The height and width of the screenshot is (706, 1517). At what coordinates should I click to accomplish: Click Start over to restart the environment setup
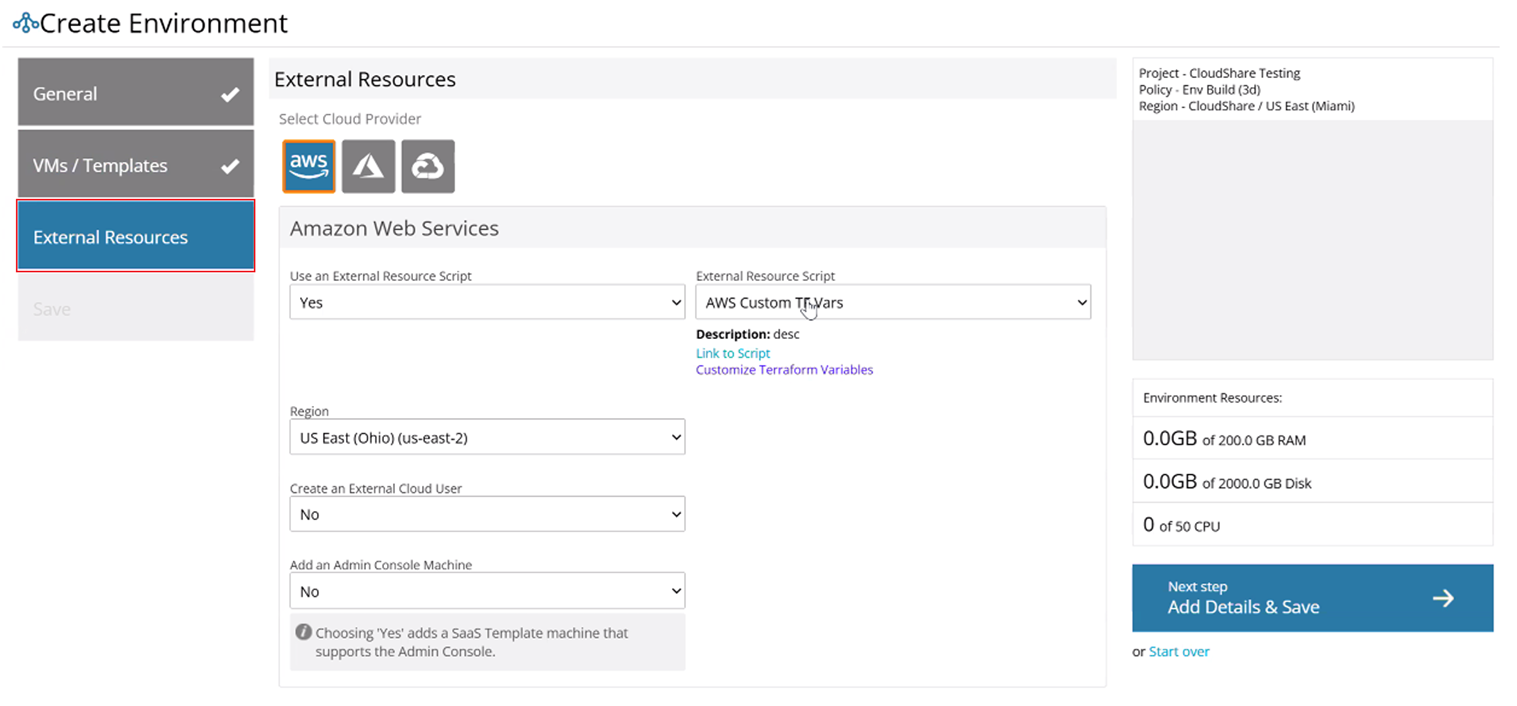point(1178,651)
